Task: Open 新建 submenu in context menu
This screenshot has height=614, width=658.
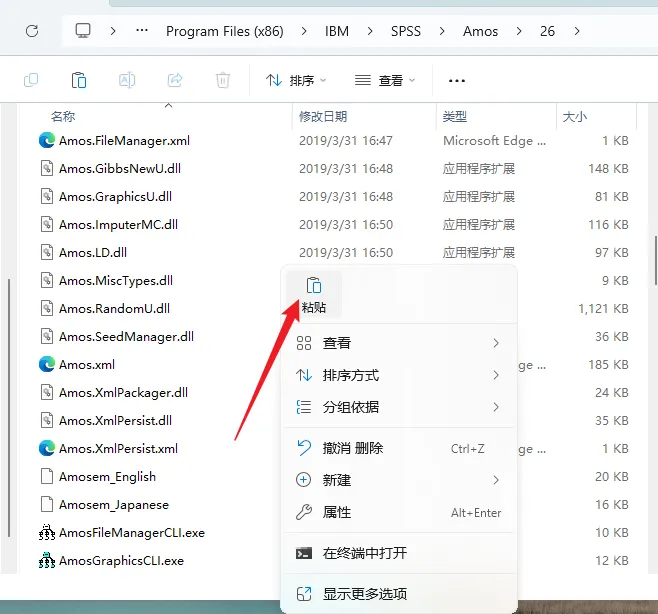Action: [399, 480]
